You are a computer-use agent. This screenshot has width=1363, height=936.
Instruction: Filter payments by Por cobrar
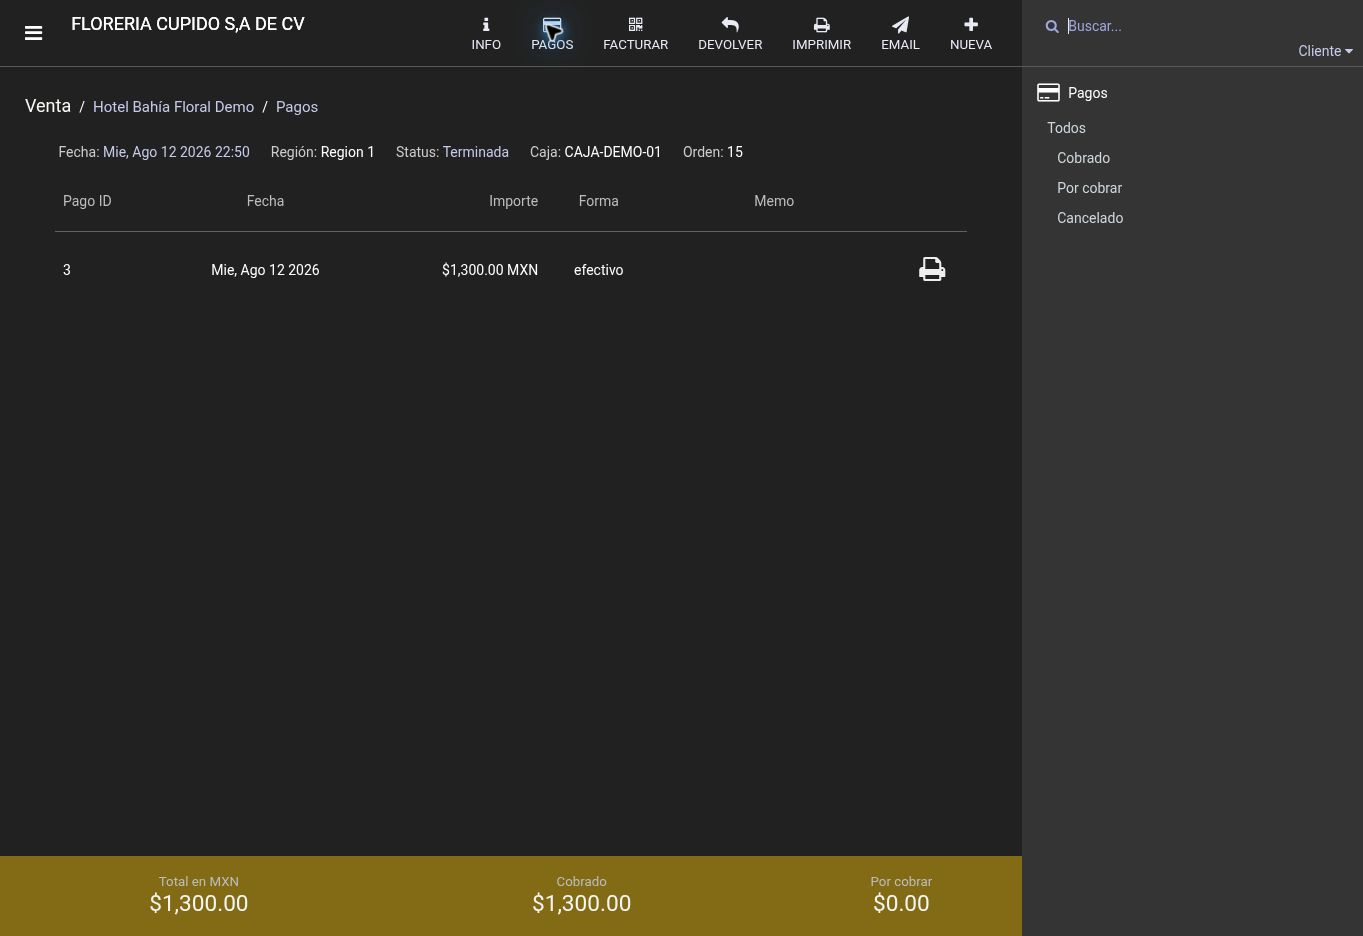1089,188
